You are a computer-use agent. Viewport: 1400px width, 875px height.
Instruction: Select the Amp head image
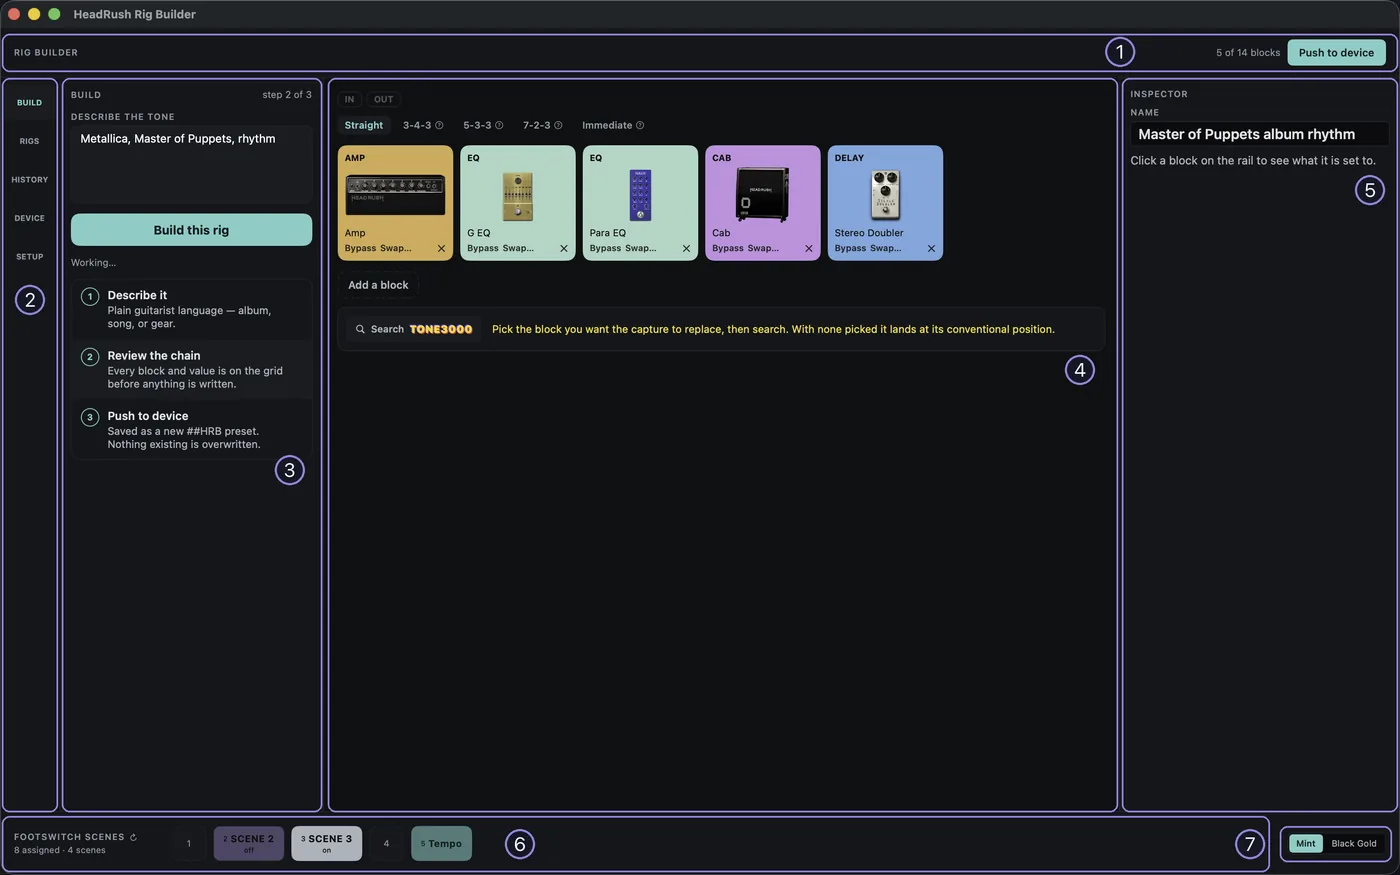395,195
